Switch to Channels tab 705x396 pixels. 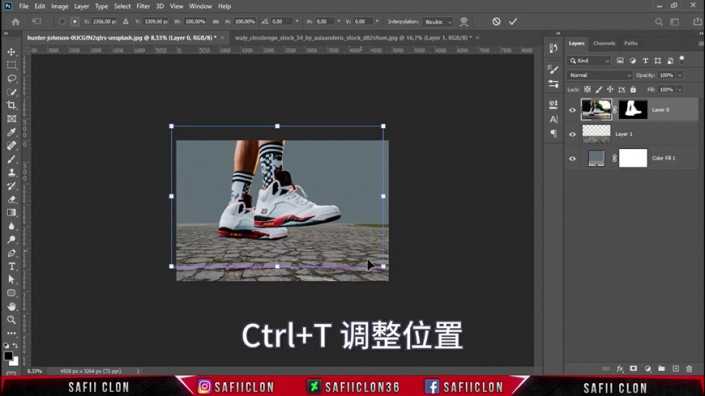click(x=604, y=44)
